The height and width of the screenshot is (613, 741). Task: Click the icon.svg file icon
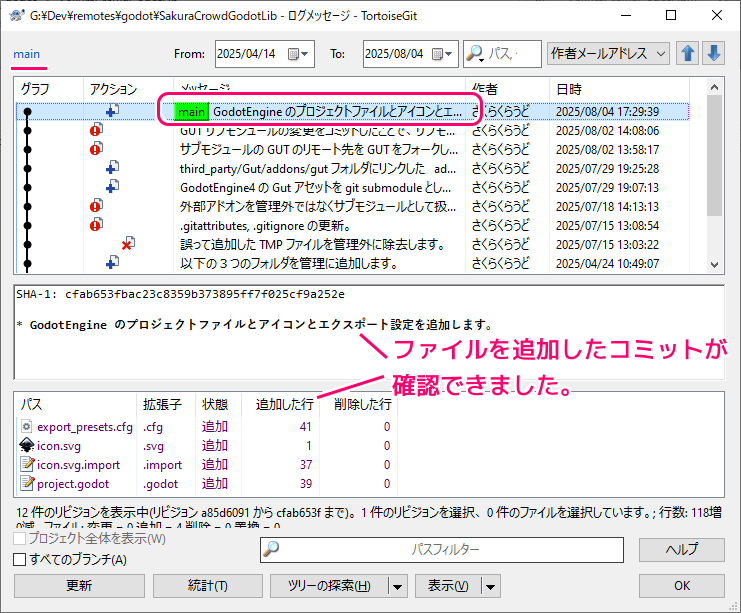[26, 446]
